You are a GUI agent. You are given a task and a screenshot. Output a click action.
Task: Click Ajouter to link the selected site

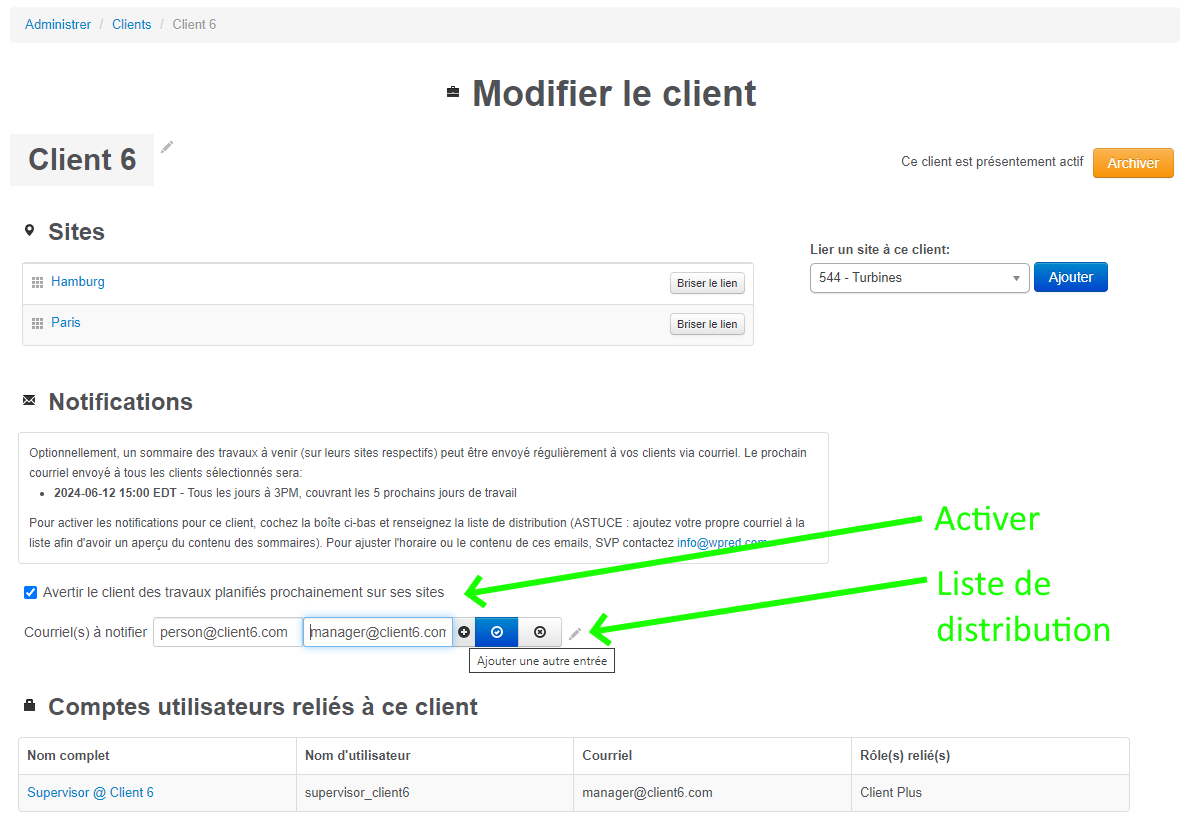tap(1070, 277)
